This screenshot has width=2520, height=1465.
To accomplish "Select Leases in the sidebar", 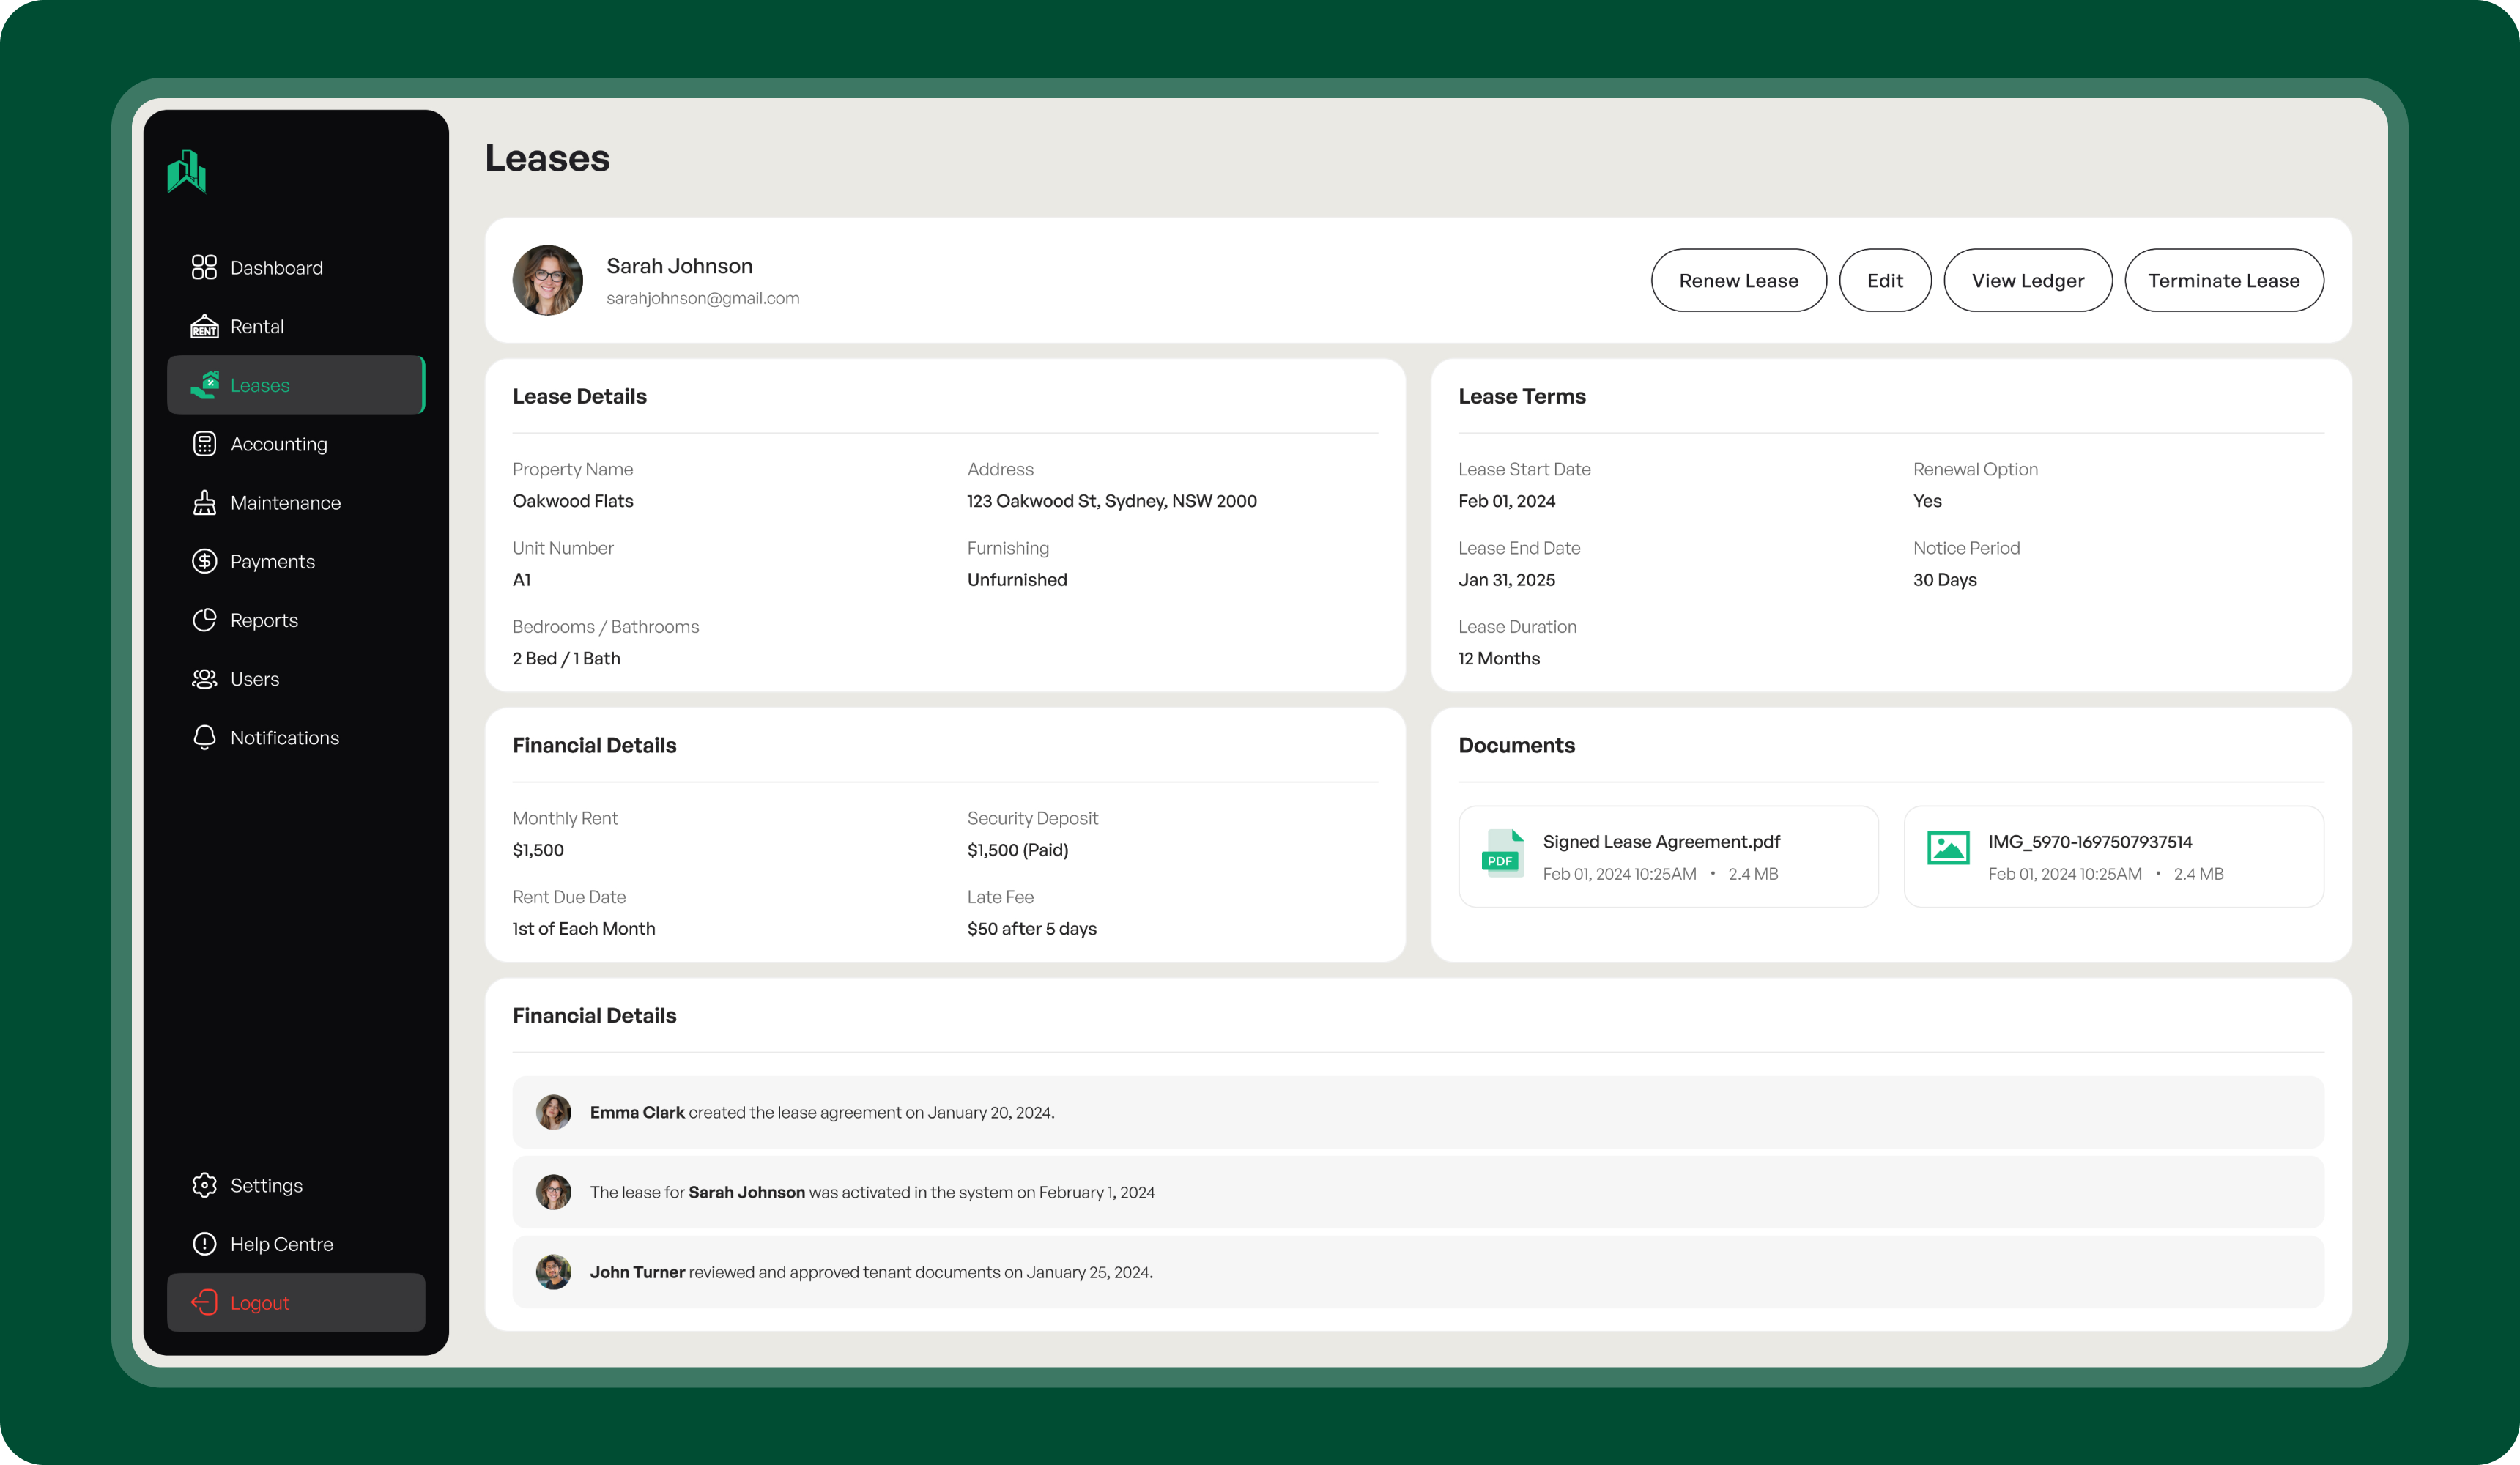I will click(296, 385).
